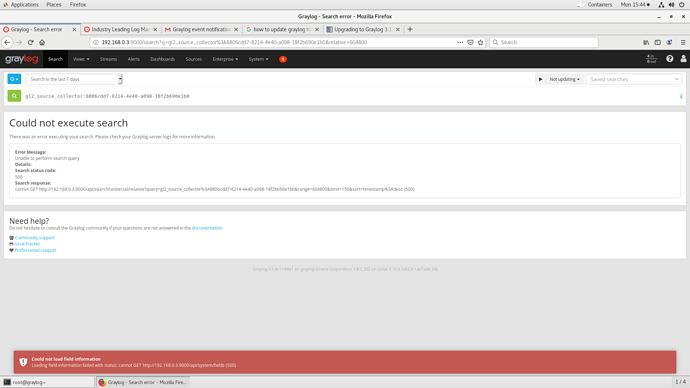Go to the Streams page
The width and height of the screenshot is (690, 388).
coord(108,59)
